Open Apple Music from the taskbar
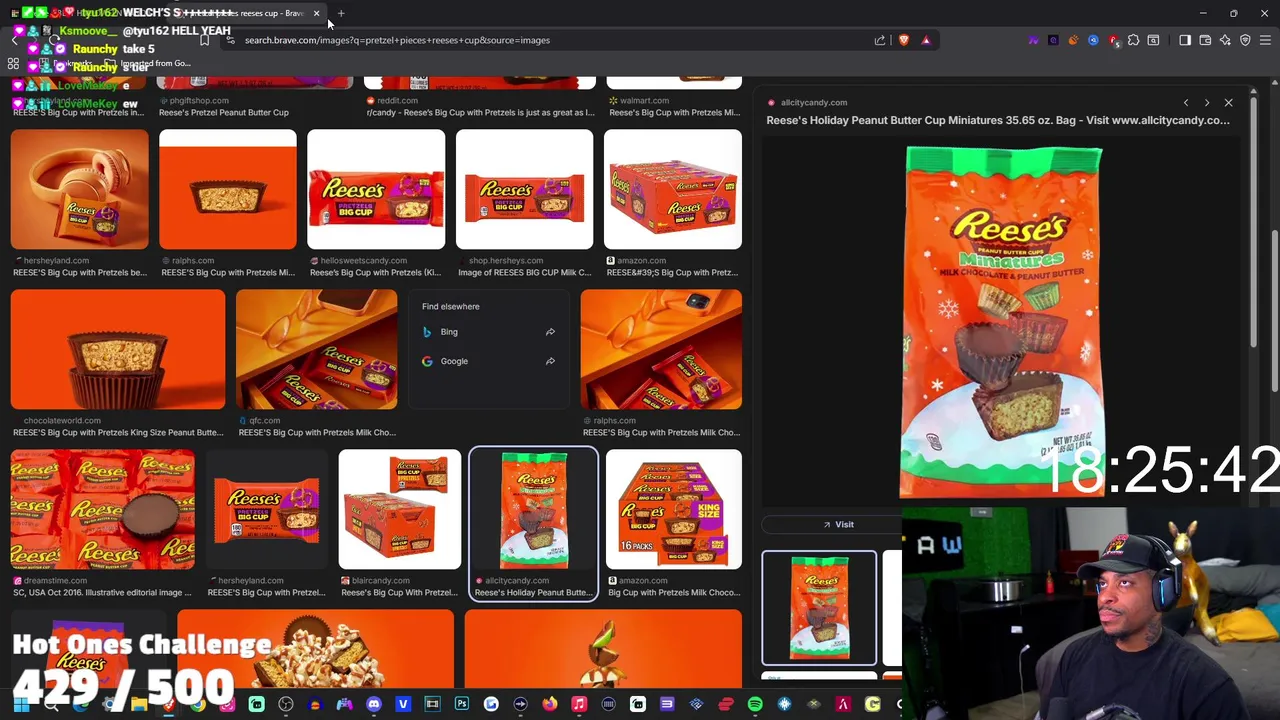 click(579, 705)
